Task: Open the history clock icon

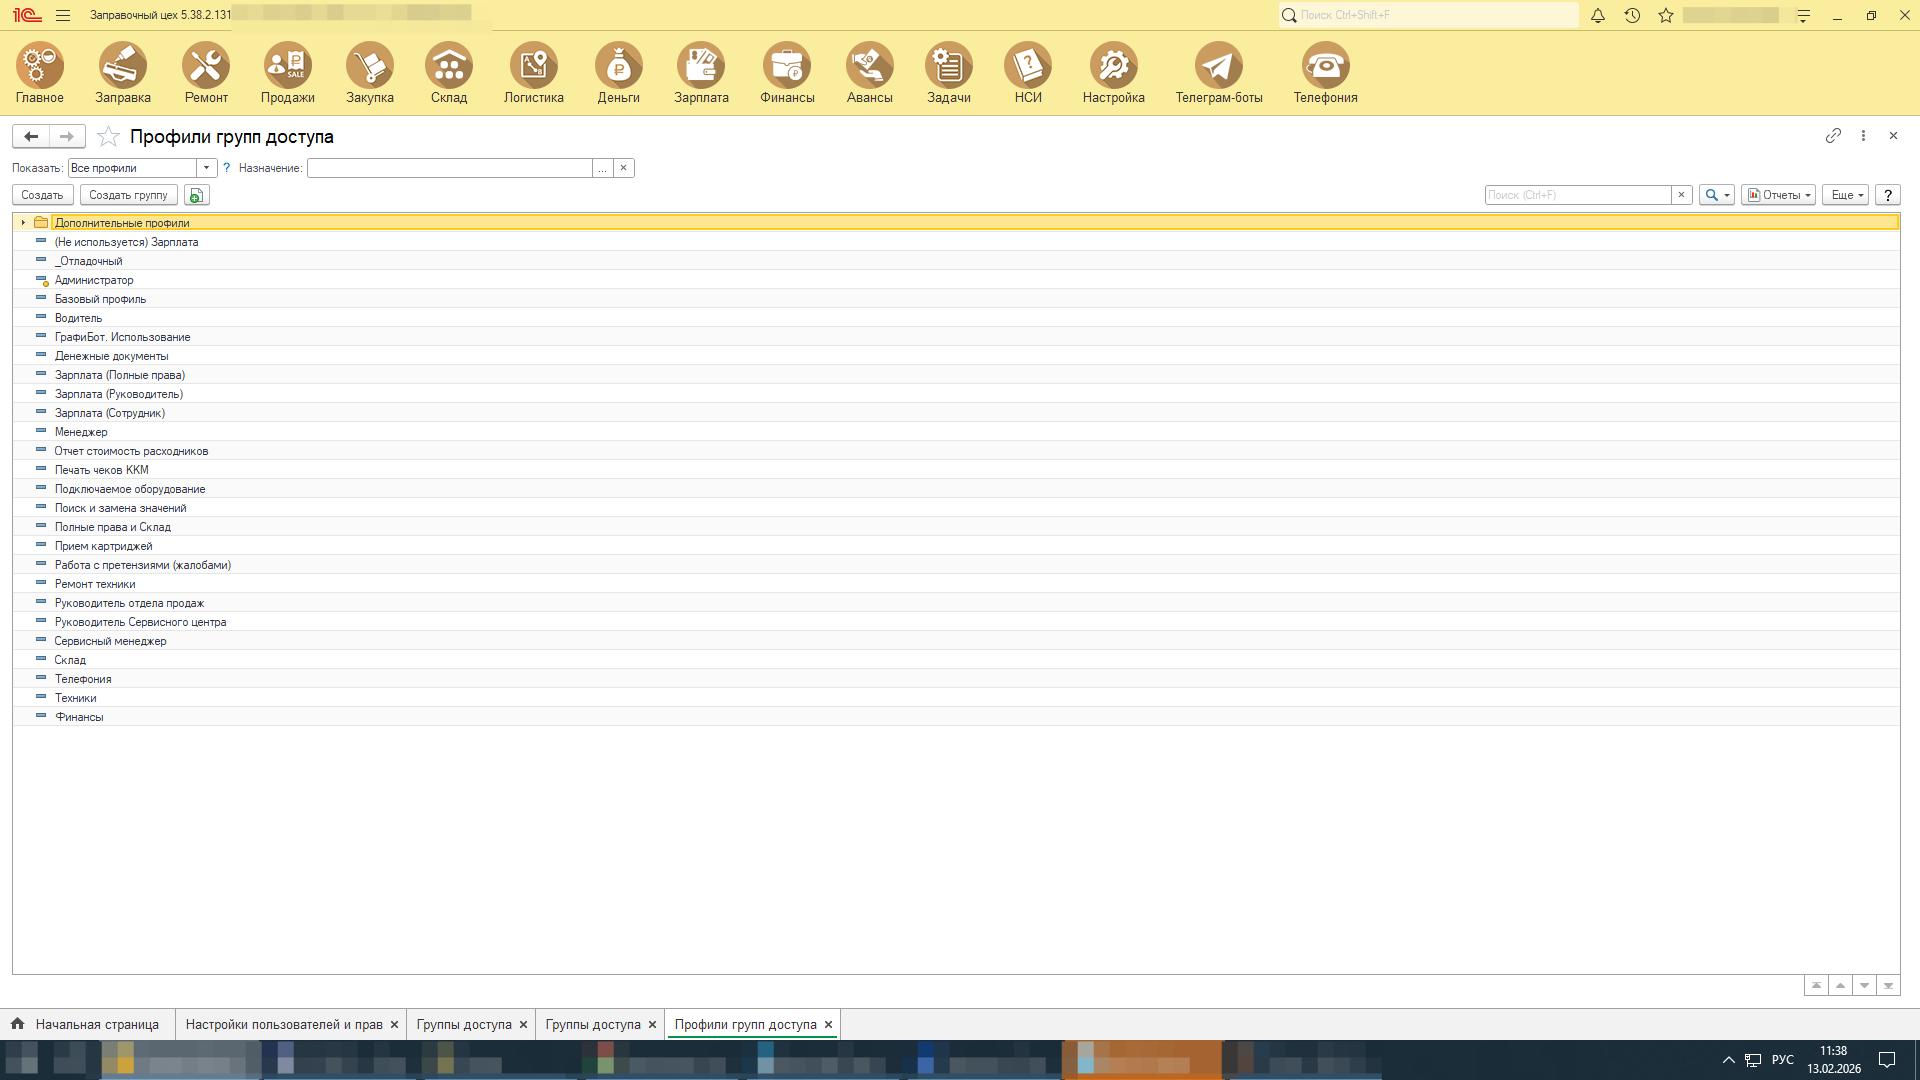Action: [1632, 15]
